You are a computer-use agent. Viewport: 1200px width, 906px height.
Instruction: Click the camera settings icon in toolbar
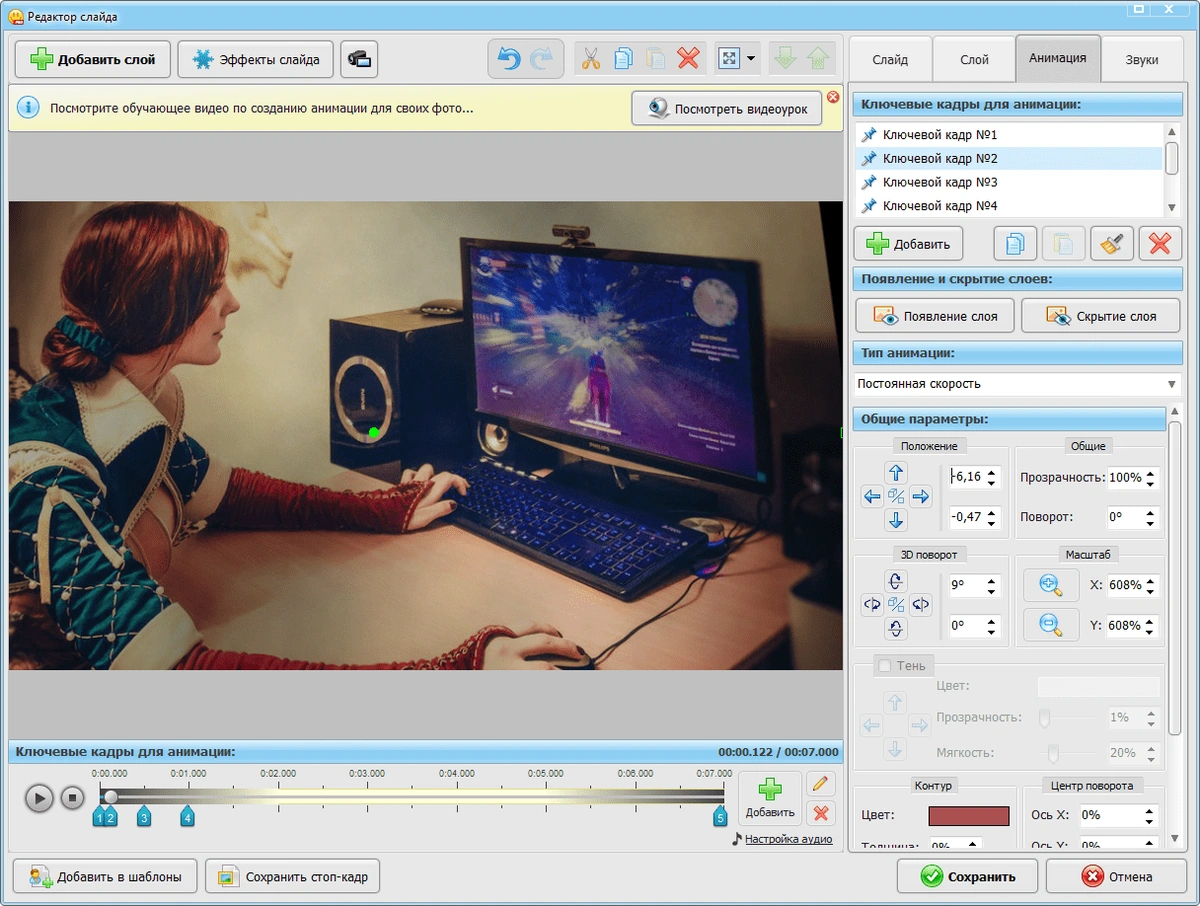coord(359,60)
